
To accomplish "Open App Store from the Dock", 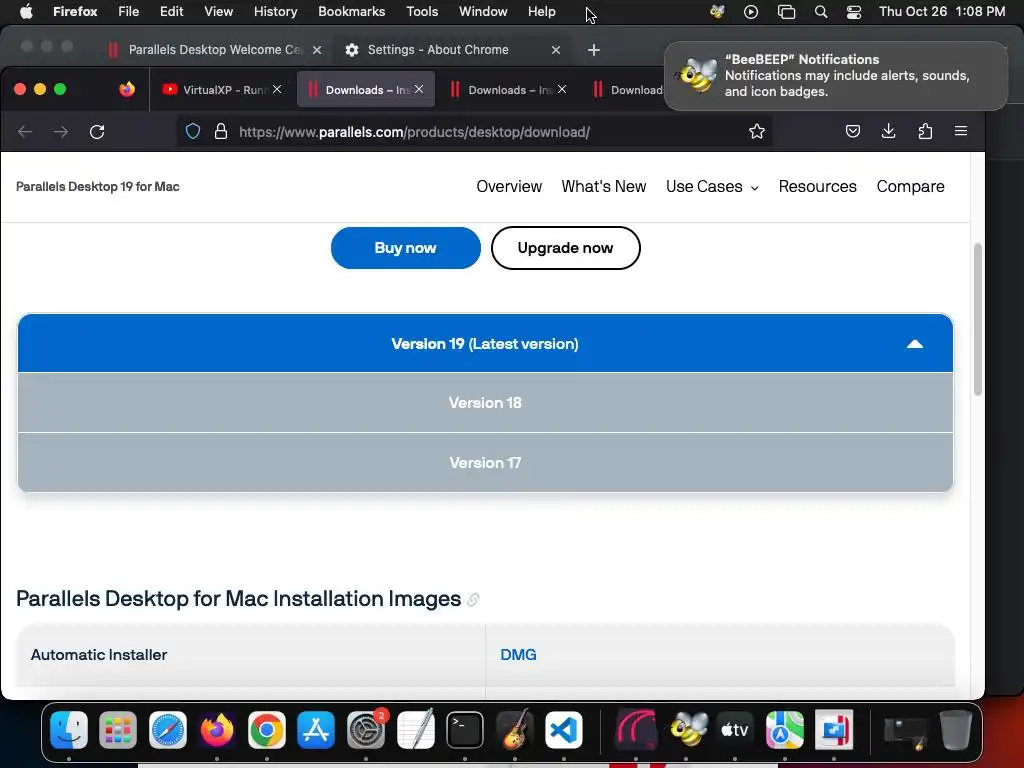I will (316, 729).
